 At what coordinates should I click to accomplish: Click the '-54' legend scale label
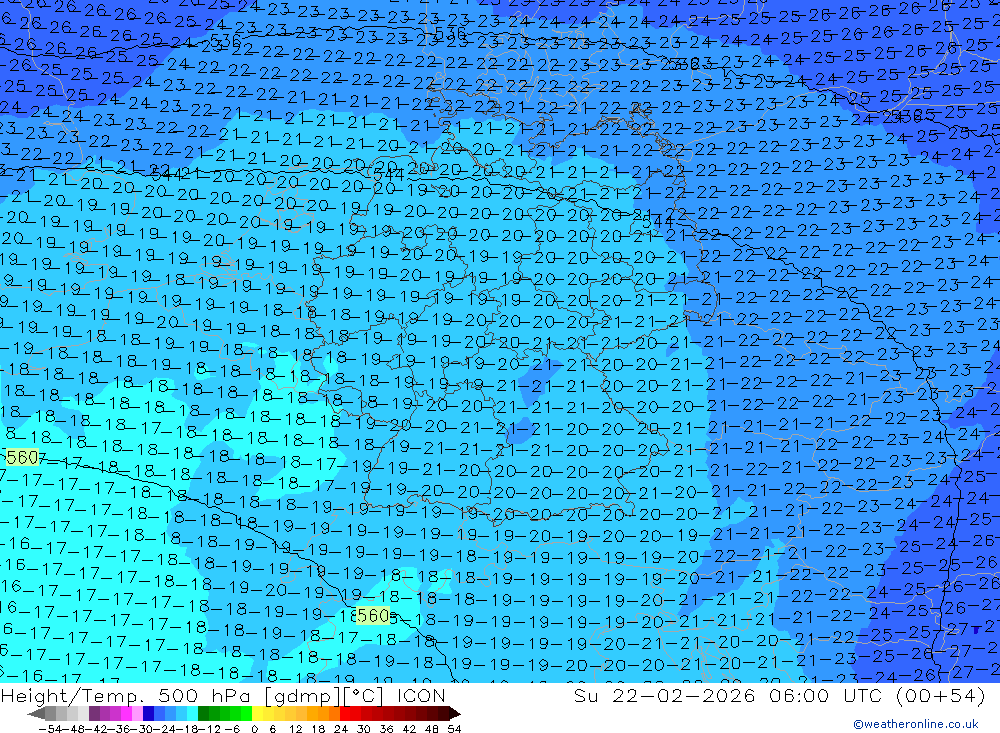(x=51, y=729)
